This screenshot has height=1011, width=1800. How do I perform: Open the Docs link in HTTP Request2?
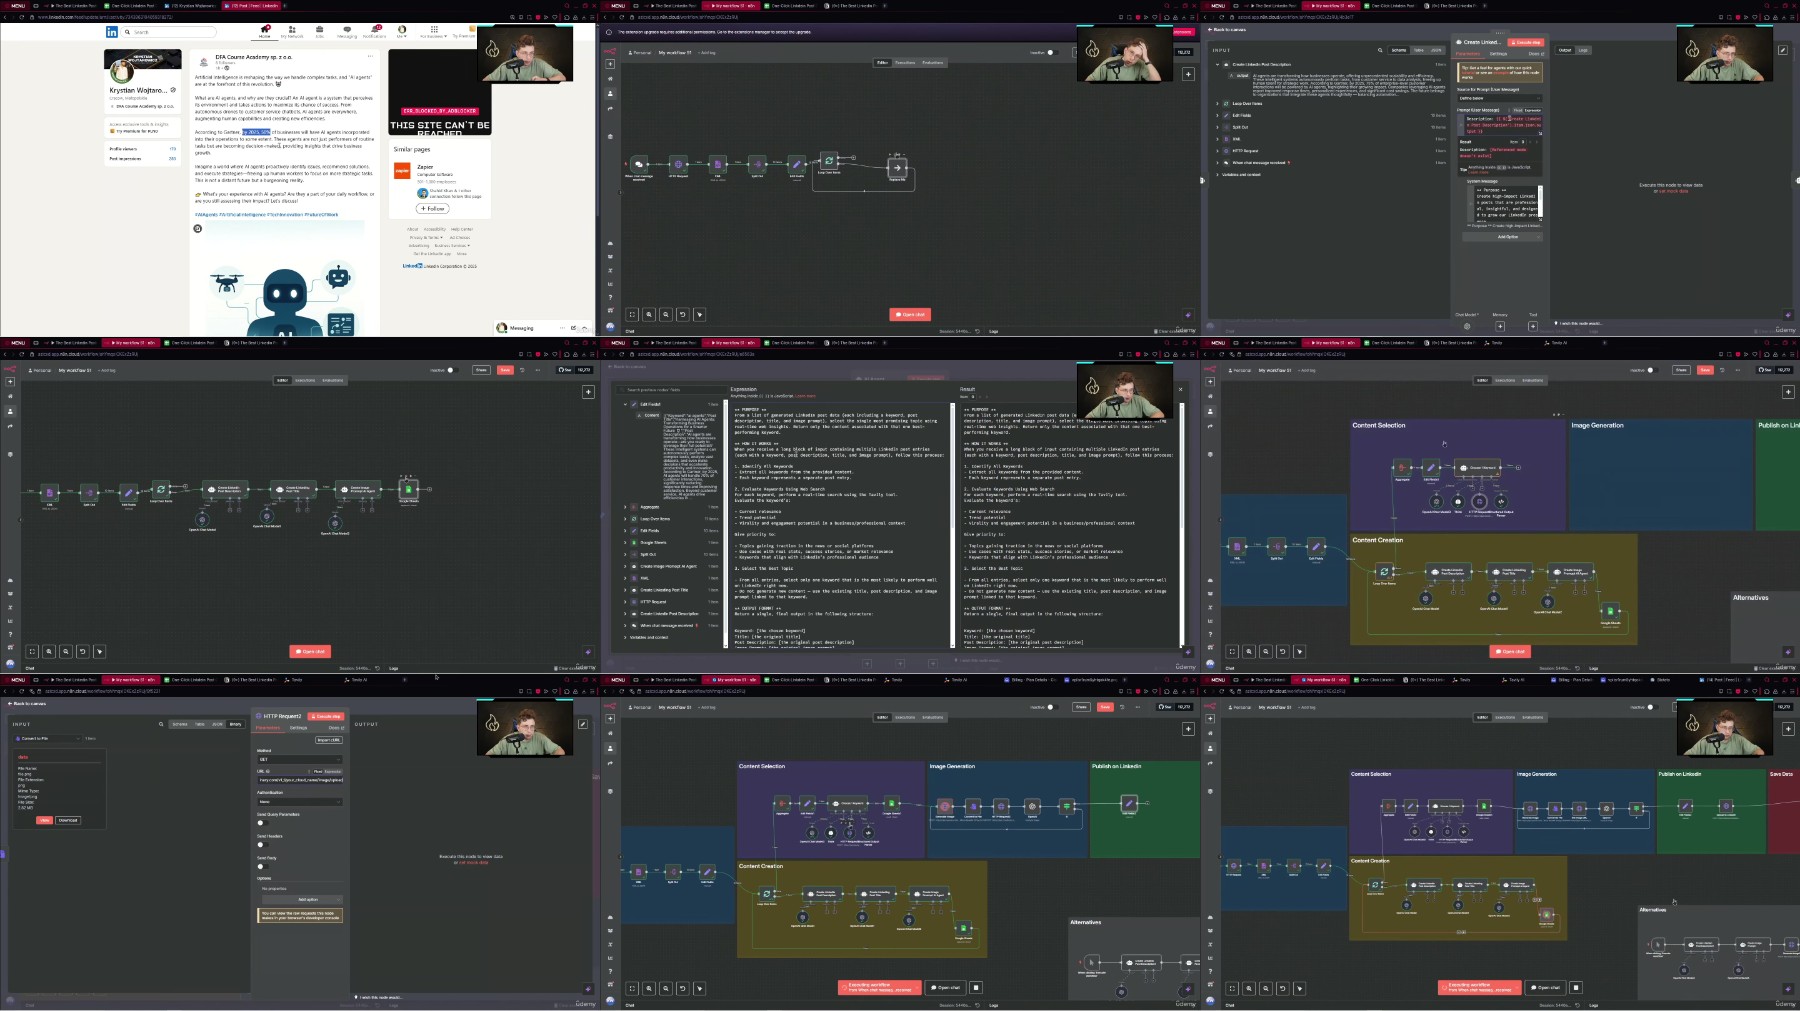[x=336, y=728]
